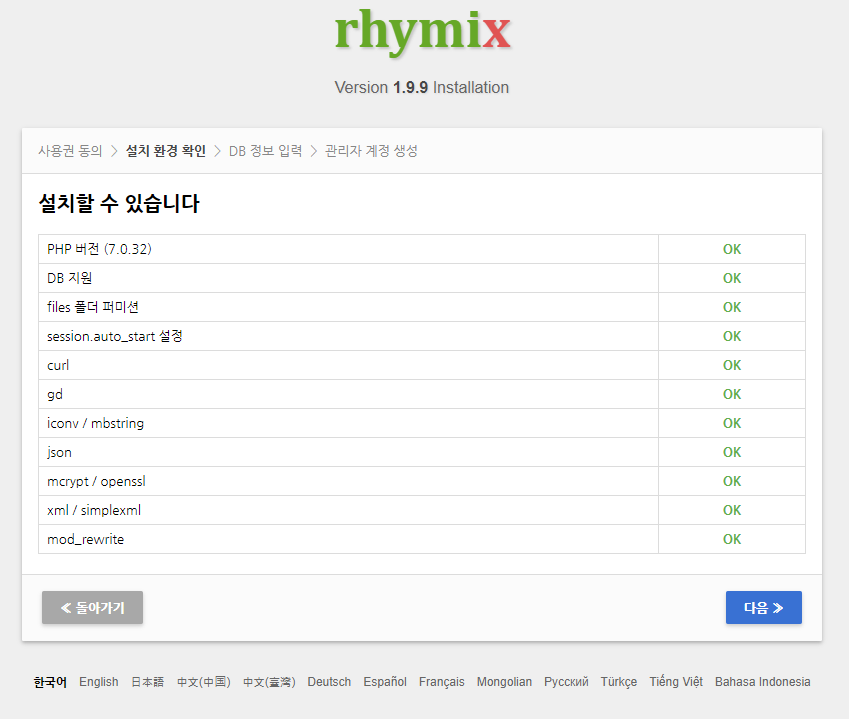Switch language to Bahasa Indonesia
This screenshot has height=719, width=849.
762,682
